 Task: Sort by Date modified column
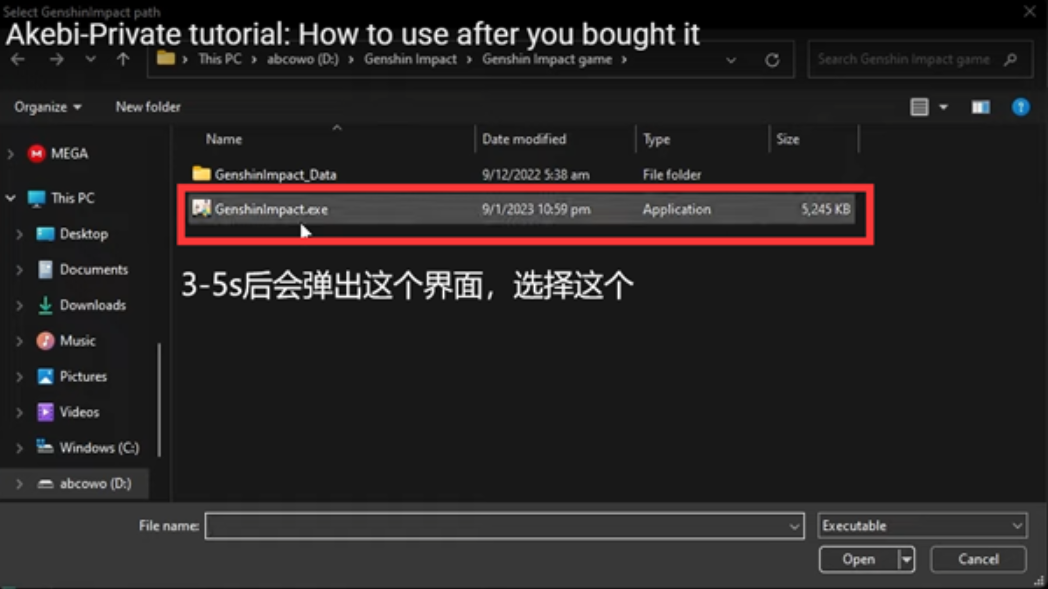click(524, 139)
